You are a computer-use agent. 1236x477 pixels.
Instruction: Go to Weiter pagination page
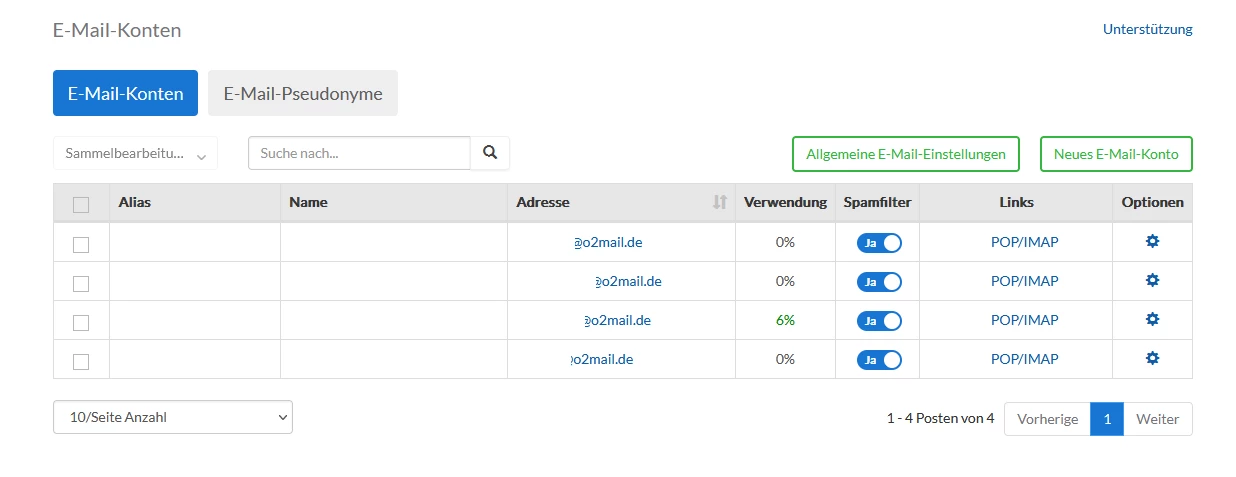point(1158,419)
